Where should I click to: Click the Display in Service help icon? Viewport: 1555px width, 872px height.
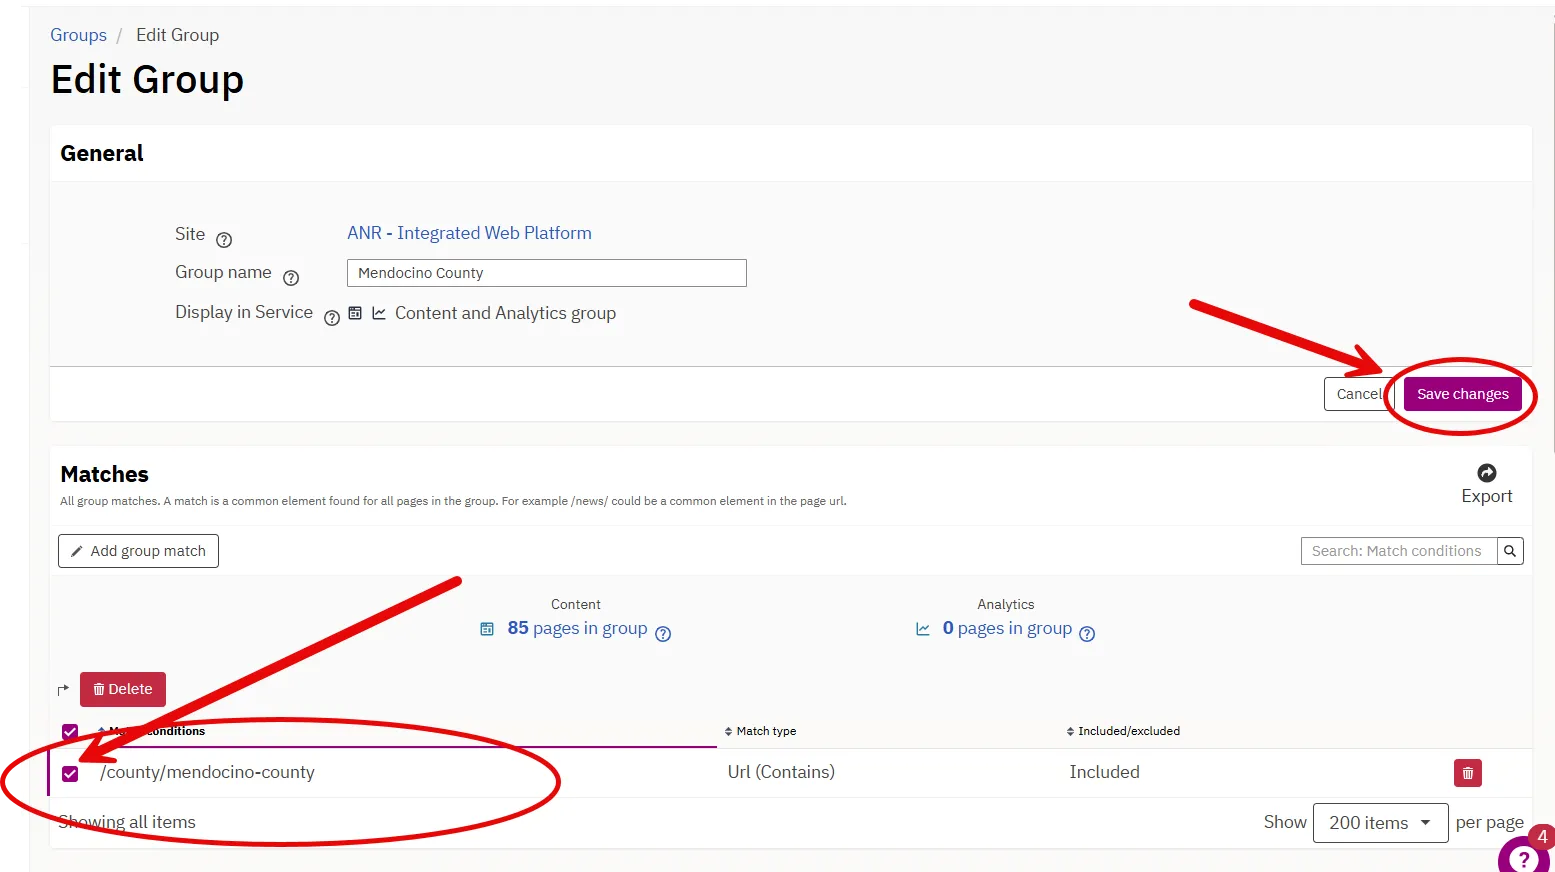click(x=332, y=318)
